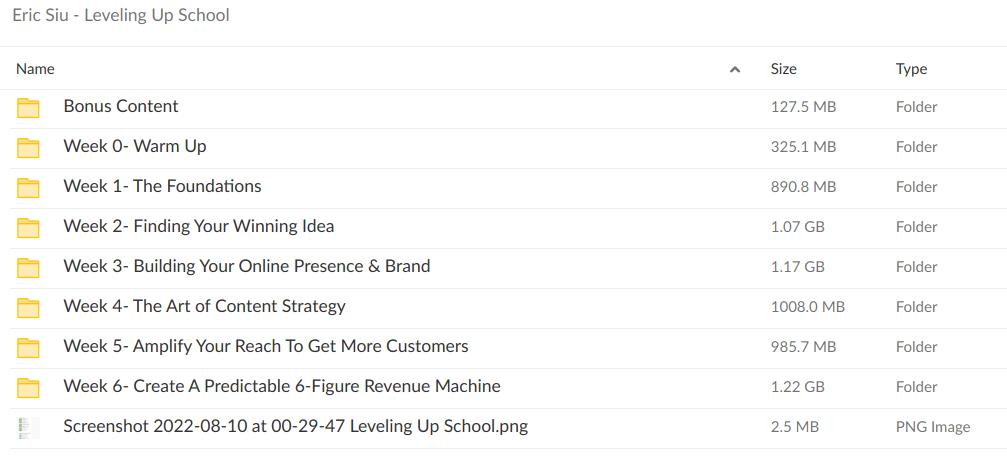This screenshot has height=462, width=1007.
Task: Click the Week 3 folder icon
Action: tap(28, 267)
